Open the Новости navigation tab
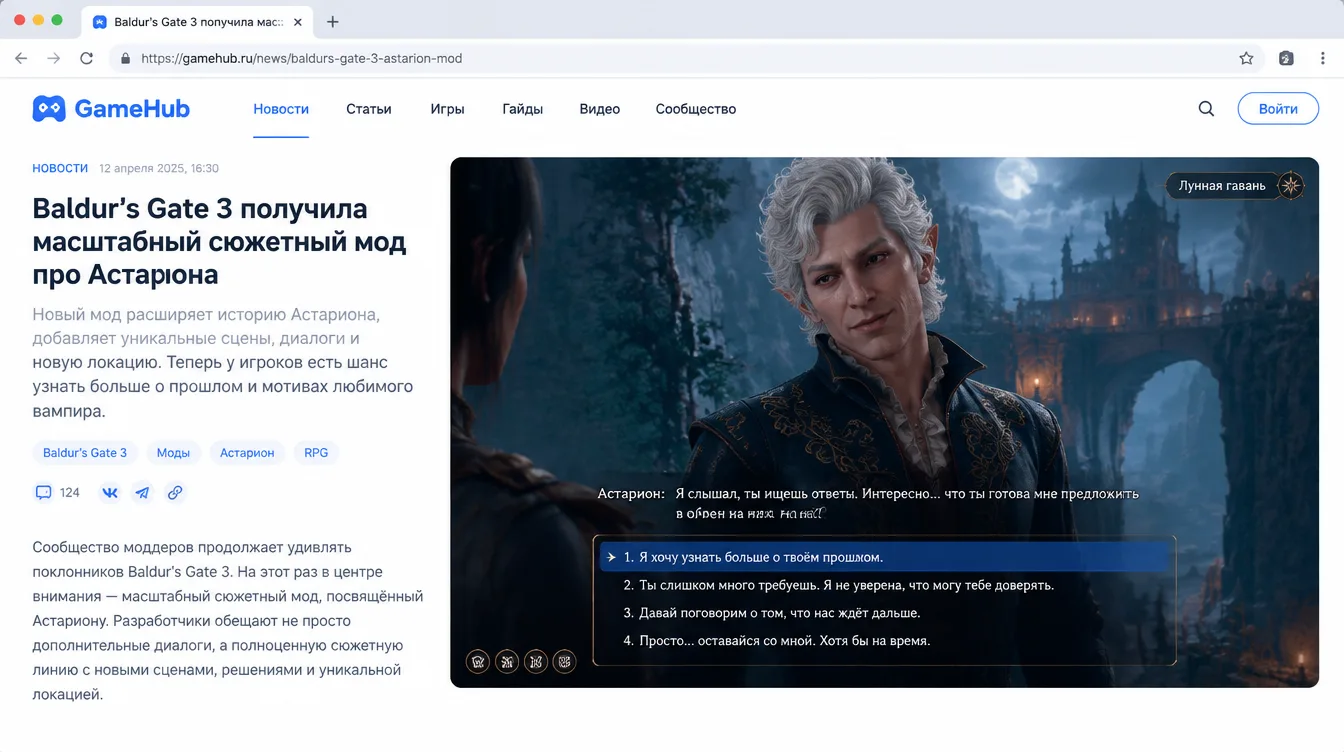1344x752 pixels. pos(281,109)
